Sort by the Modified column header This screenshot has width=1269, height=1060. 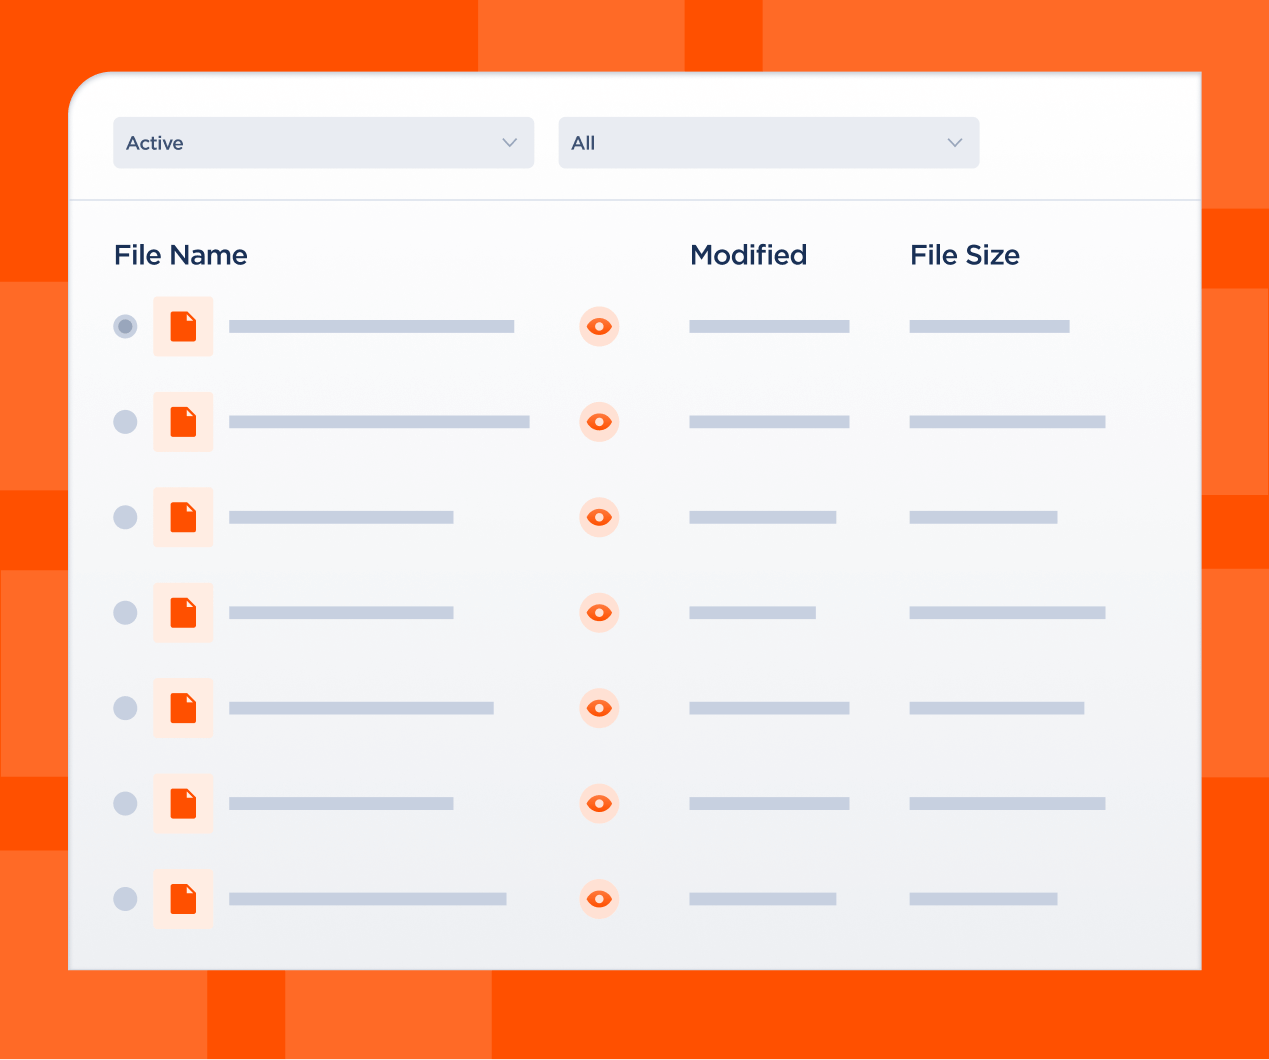click(748, 255)
